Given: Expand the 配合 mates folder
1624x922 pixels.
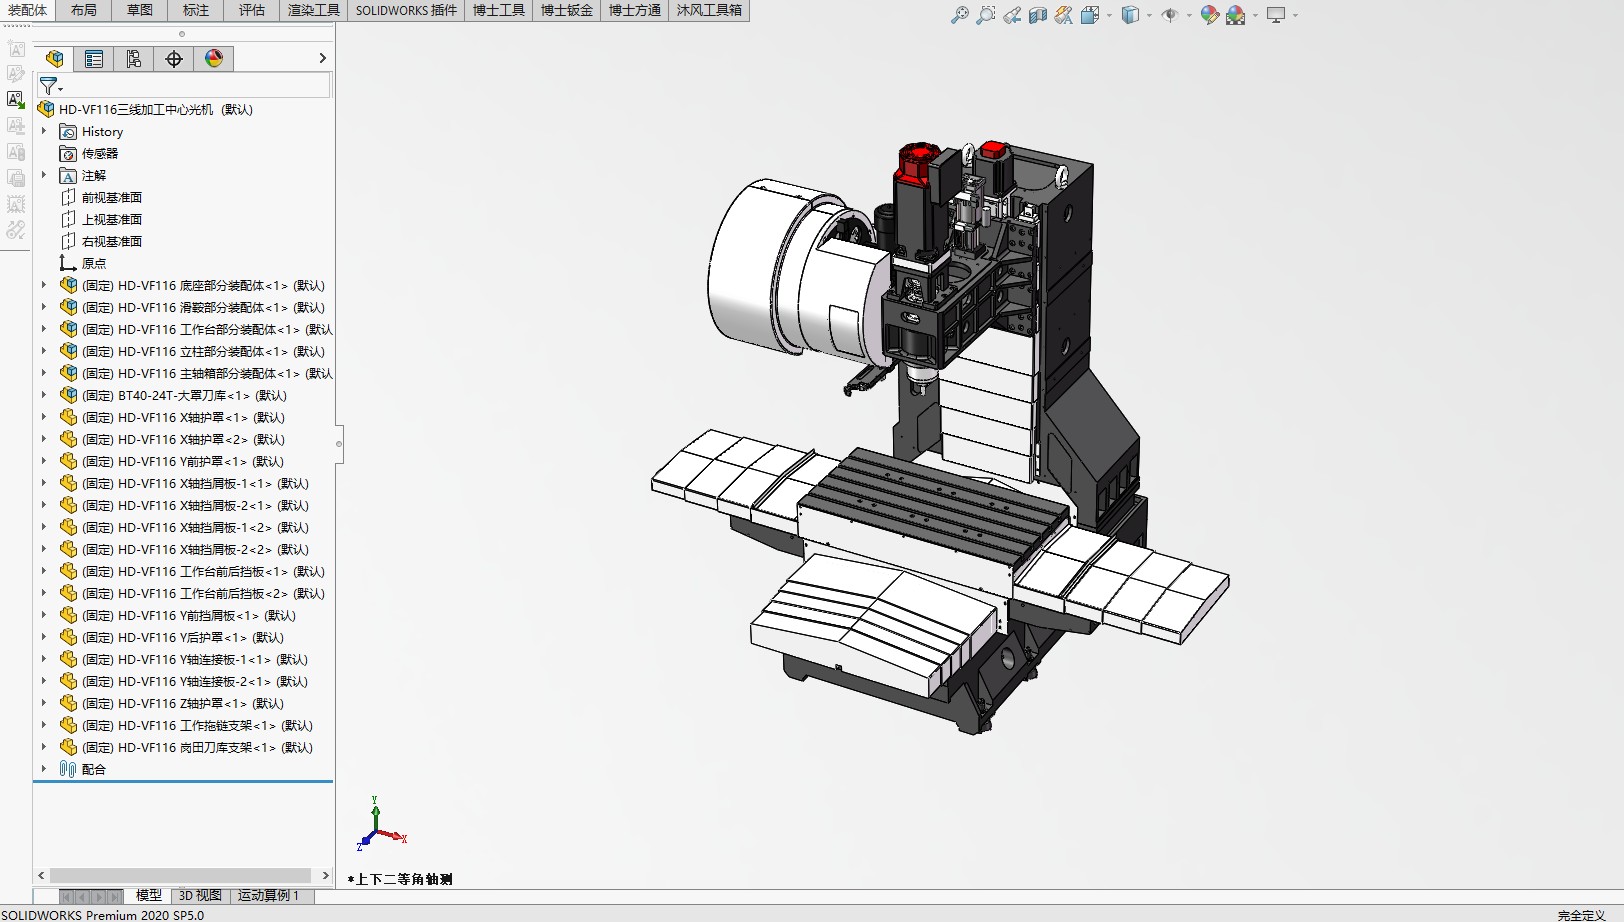Looking at the screenshot, I should click(x=43, y=769).
